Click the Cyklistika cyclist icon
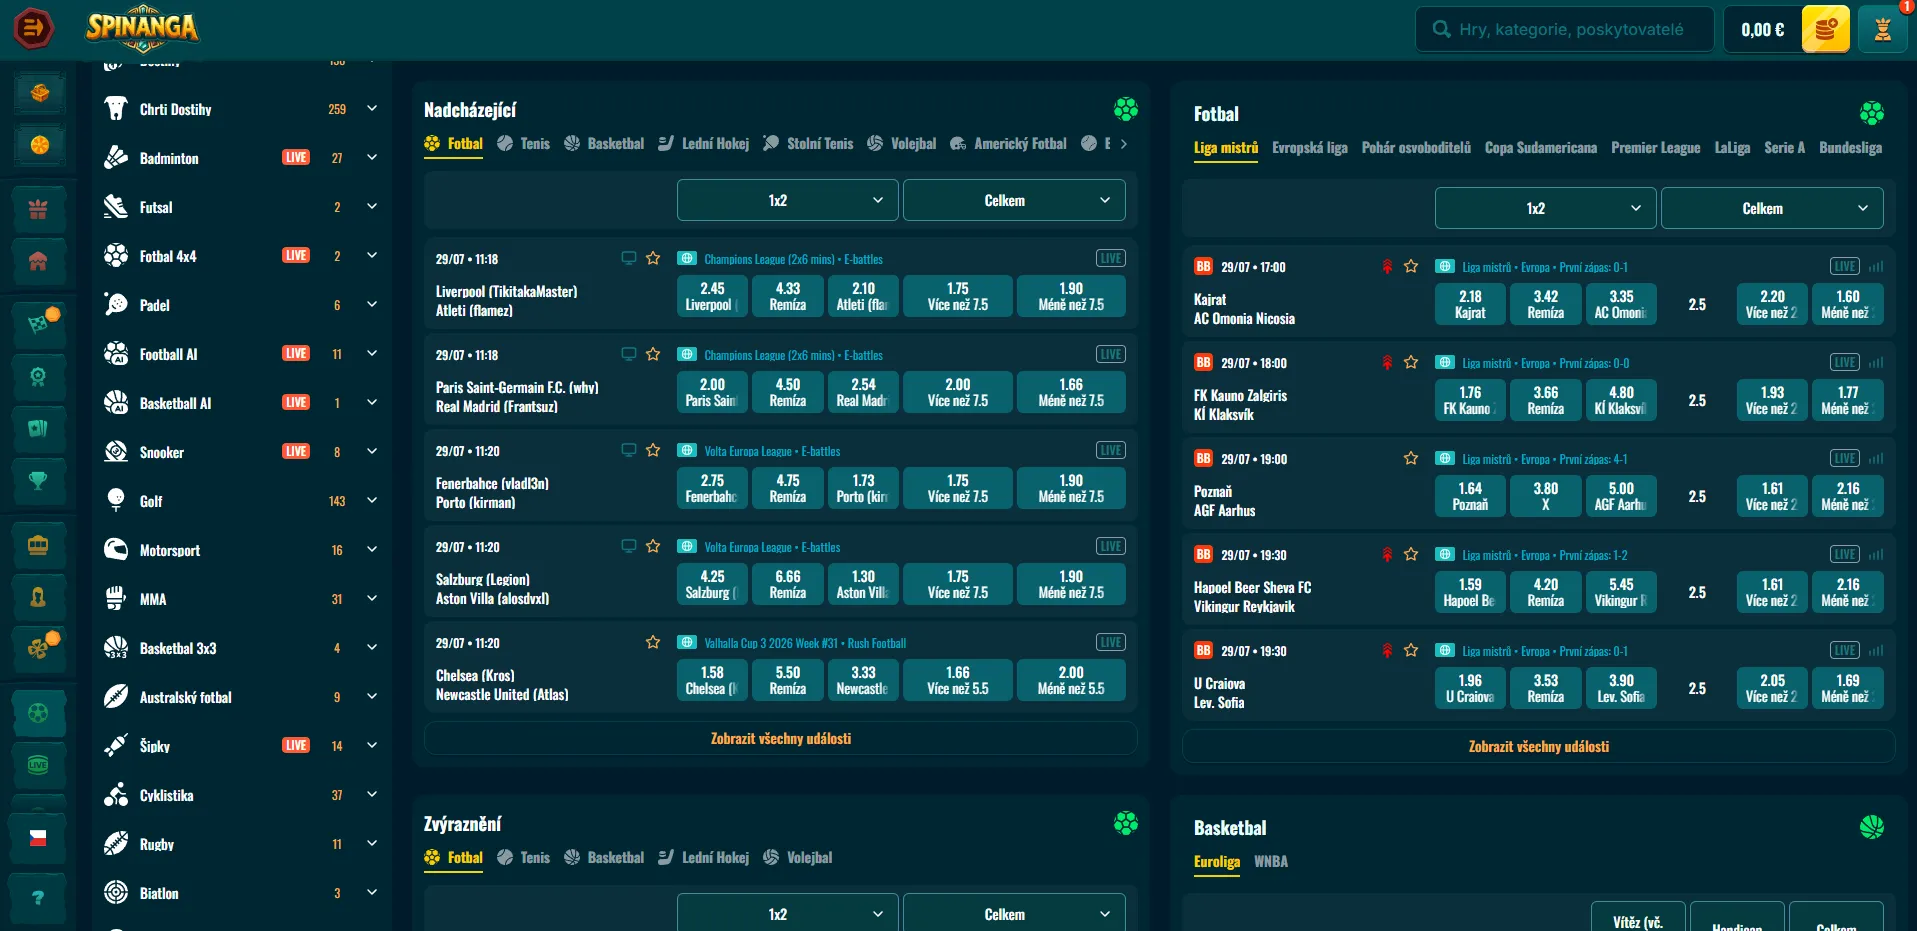The height and width of the screenshot is (931, 1917). pos(116,795)
